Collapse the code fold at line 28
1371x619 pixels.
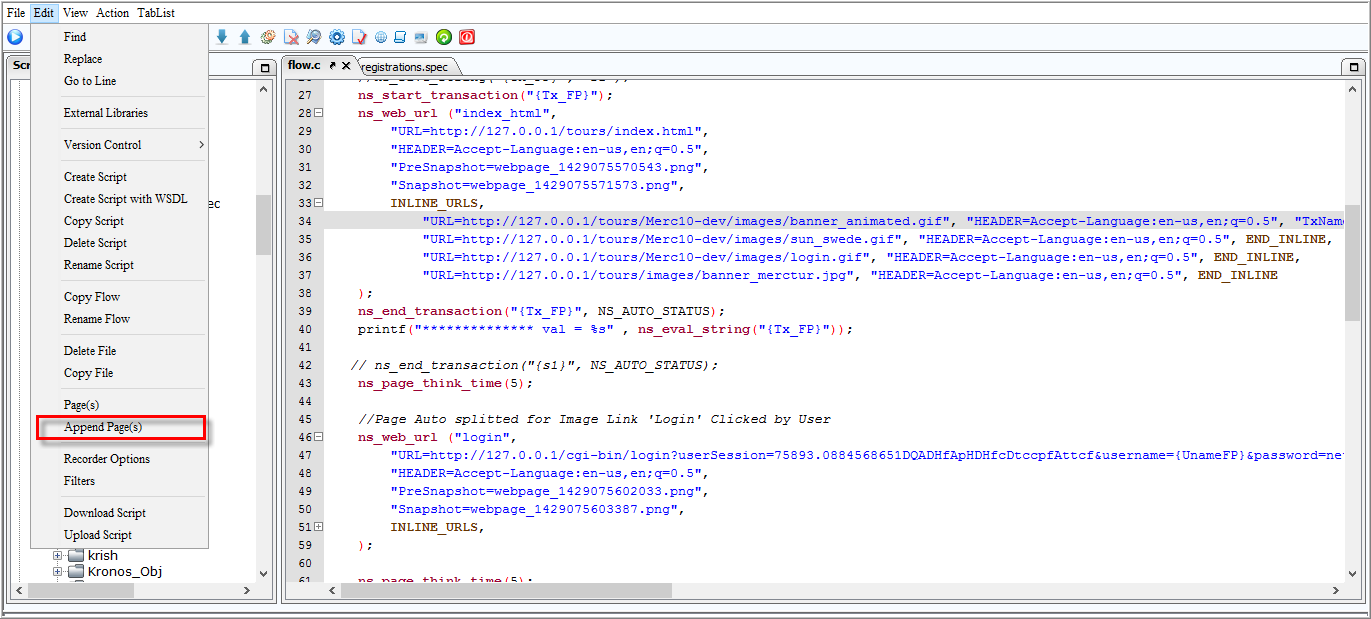(318, 113)
